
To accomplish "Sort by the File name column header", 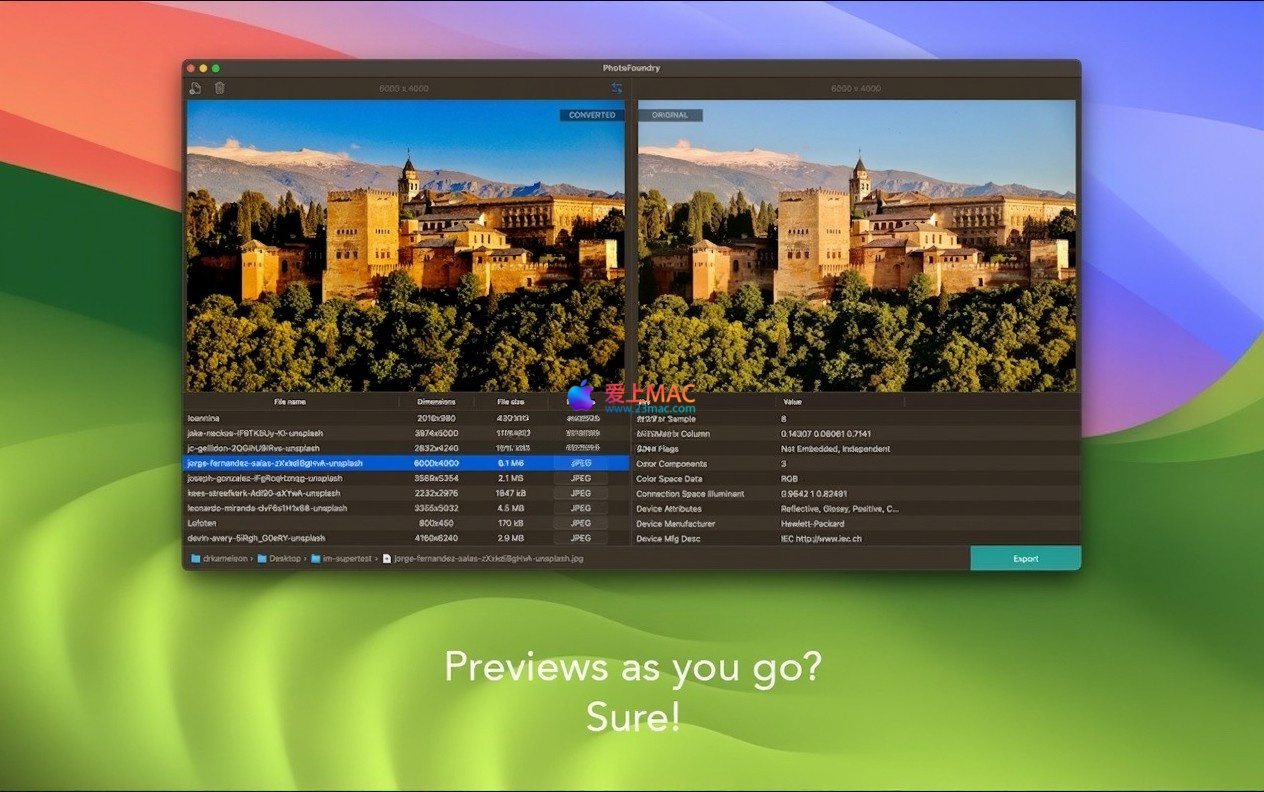I will point(290,402).
